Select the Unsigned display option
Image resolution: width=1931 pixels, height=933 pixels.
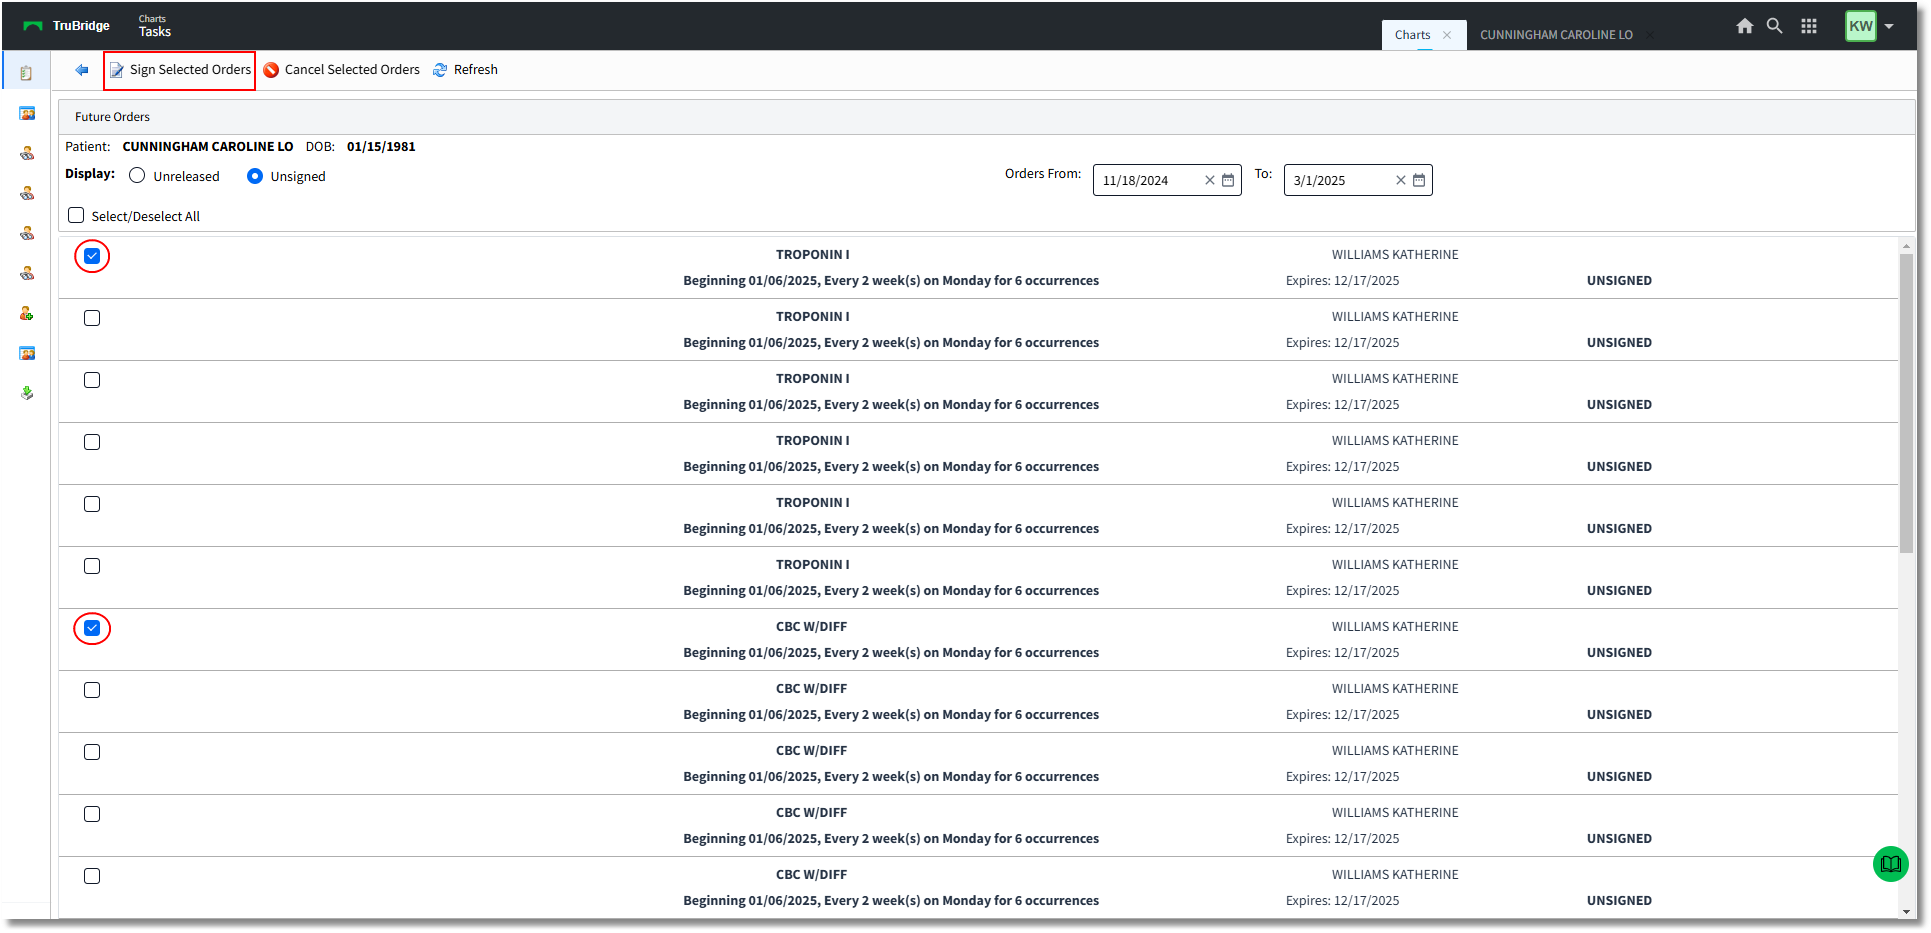(255, 176)
